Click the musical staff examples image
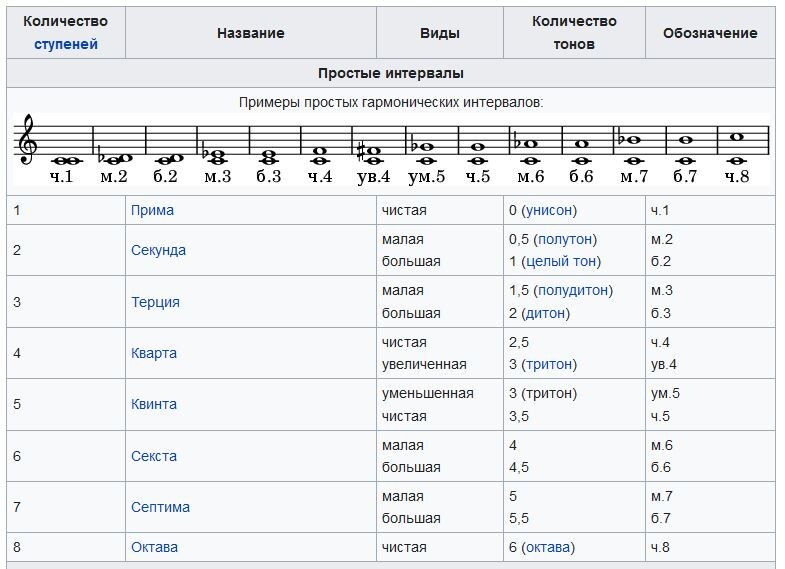This screenshot has width=785, height=569. click(391, 149)
